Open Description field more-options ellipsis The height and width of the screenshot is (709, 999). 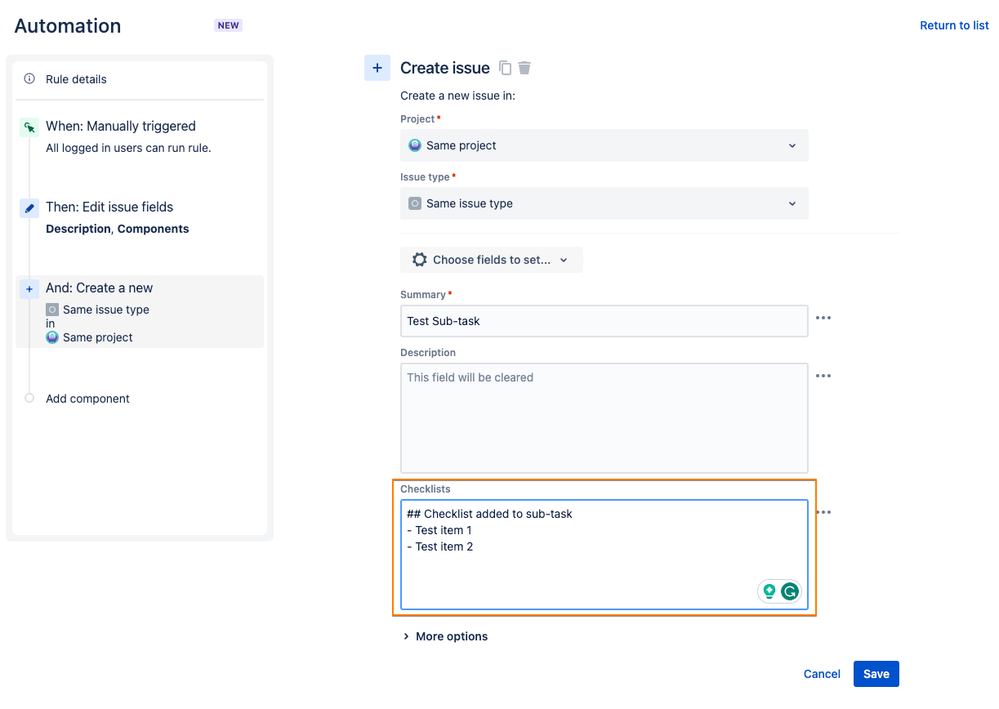tap(823, 376)
